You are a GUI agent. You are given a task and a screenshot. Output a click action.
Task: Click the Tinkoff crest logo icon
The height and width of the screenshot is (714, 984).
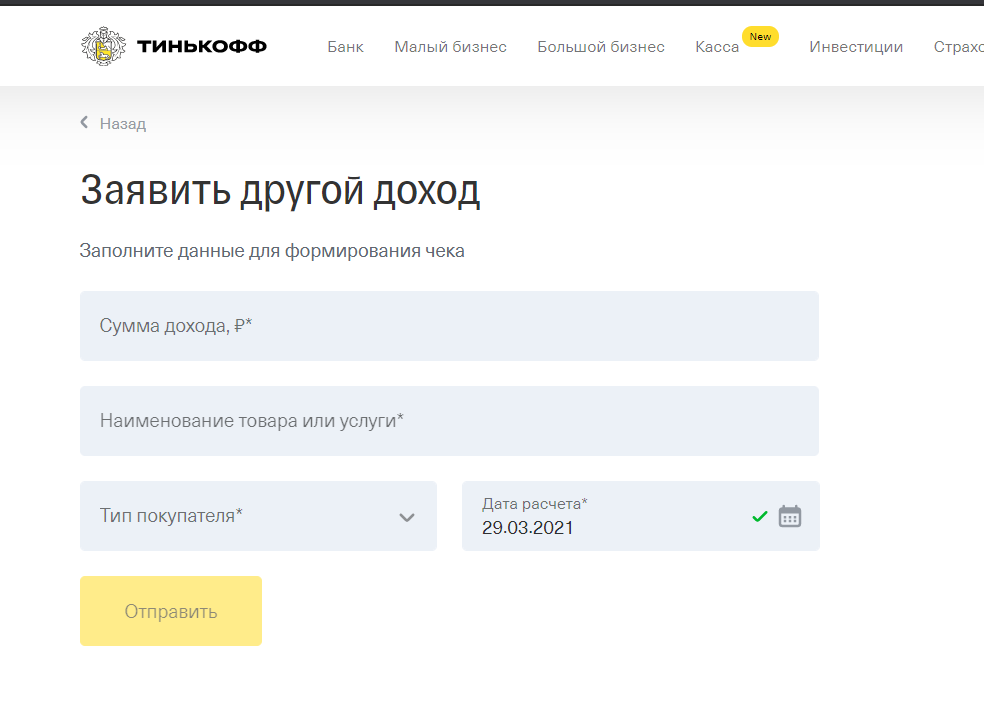point(104,46)
